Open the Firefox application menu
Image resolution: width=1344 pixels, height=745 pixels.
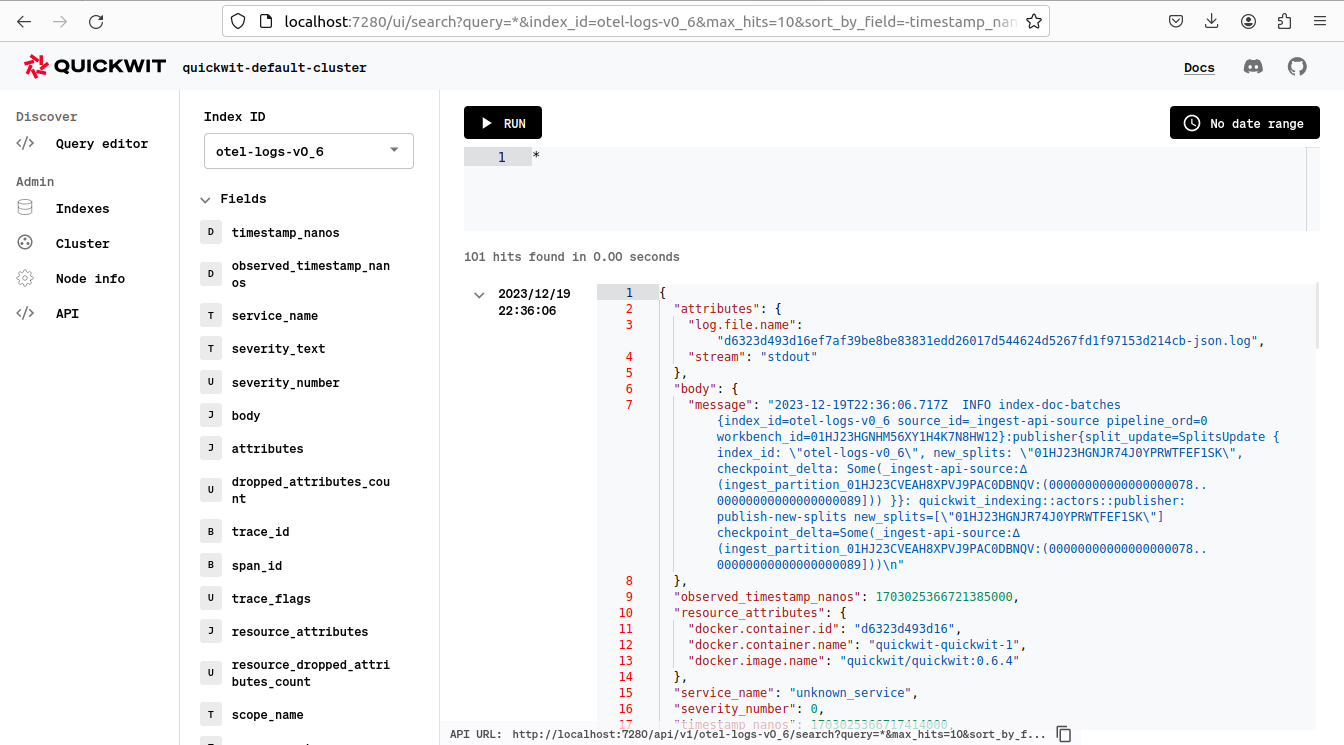[x=1319, y=21]
